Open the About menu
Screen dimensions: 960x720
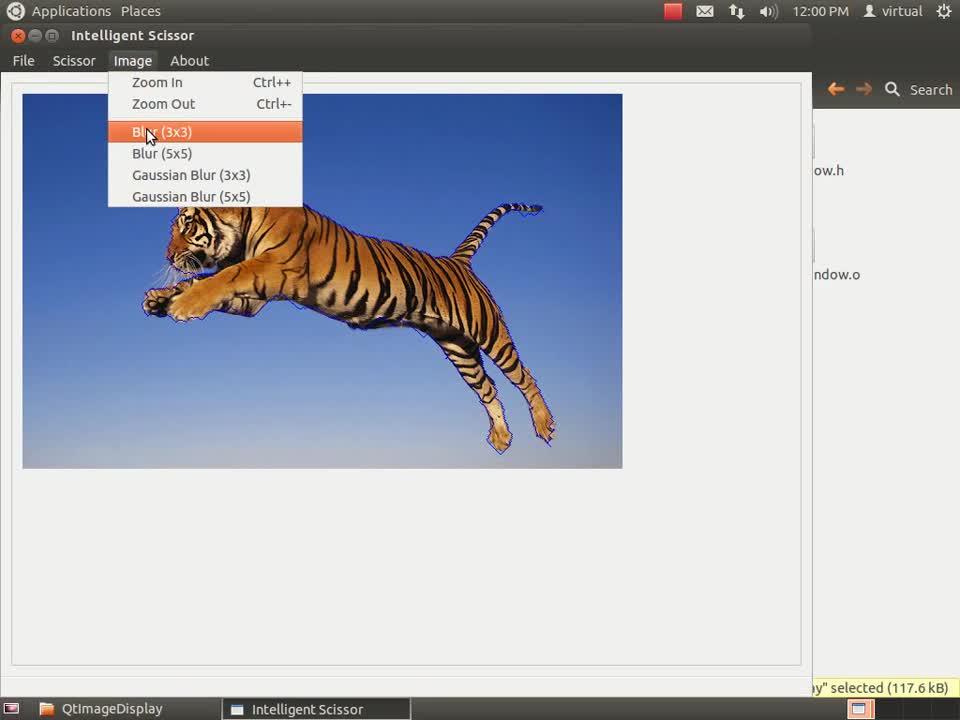pos(189,61)
